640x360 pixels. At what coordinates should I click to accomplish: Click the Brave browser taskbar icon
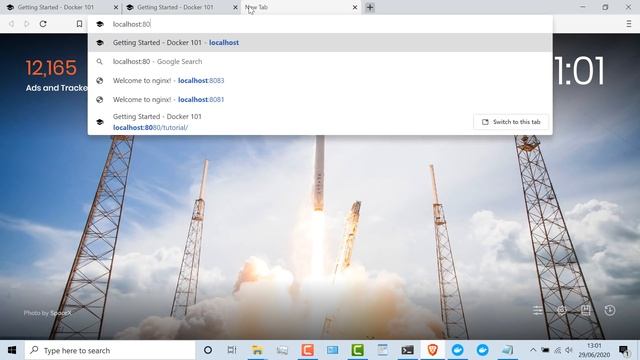[433, 350]
